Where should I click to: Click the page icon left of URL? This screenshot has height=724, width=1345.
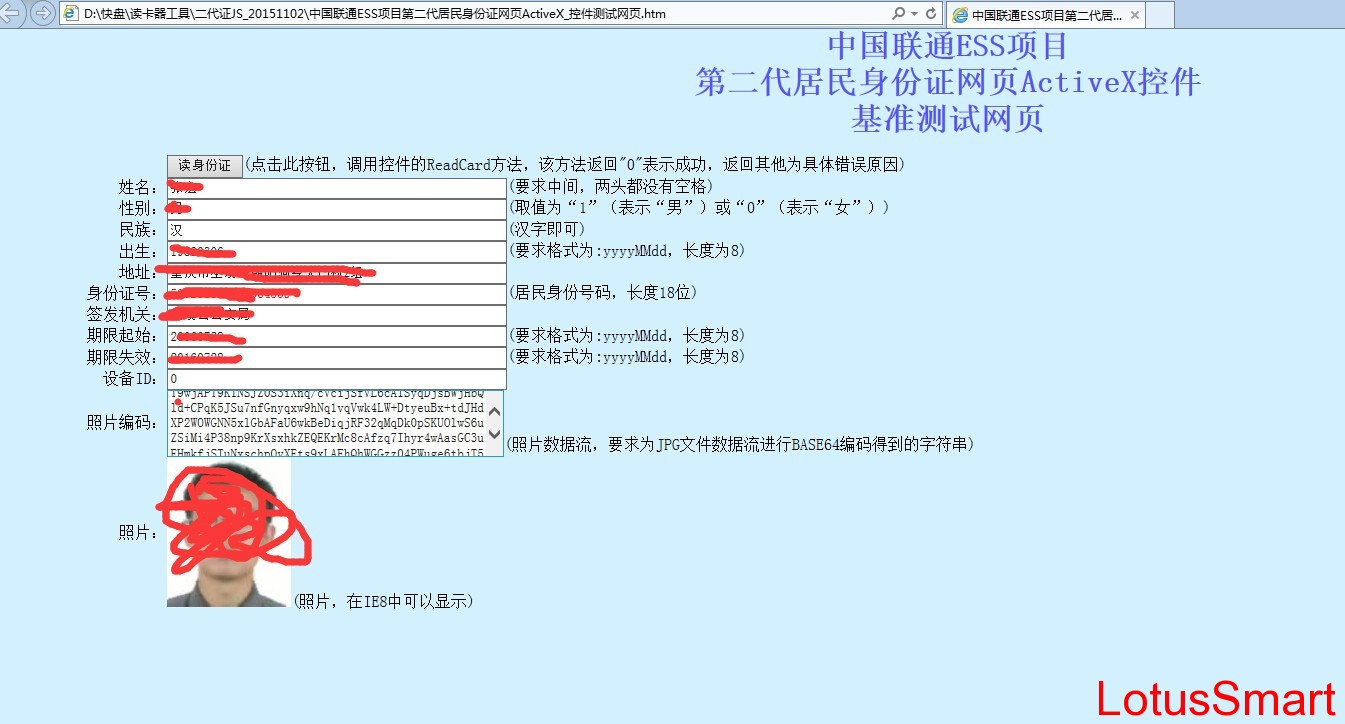[71, 14]
